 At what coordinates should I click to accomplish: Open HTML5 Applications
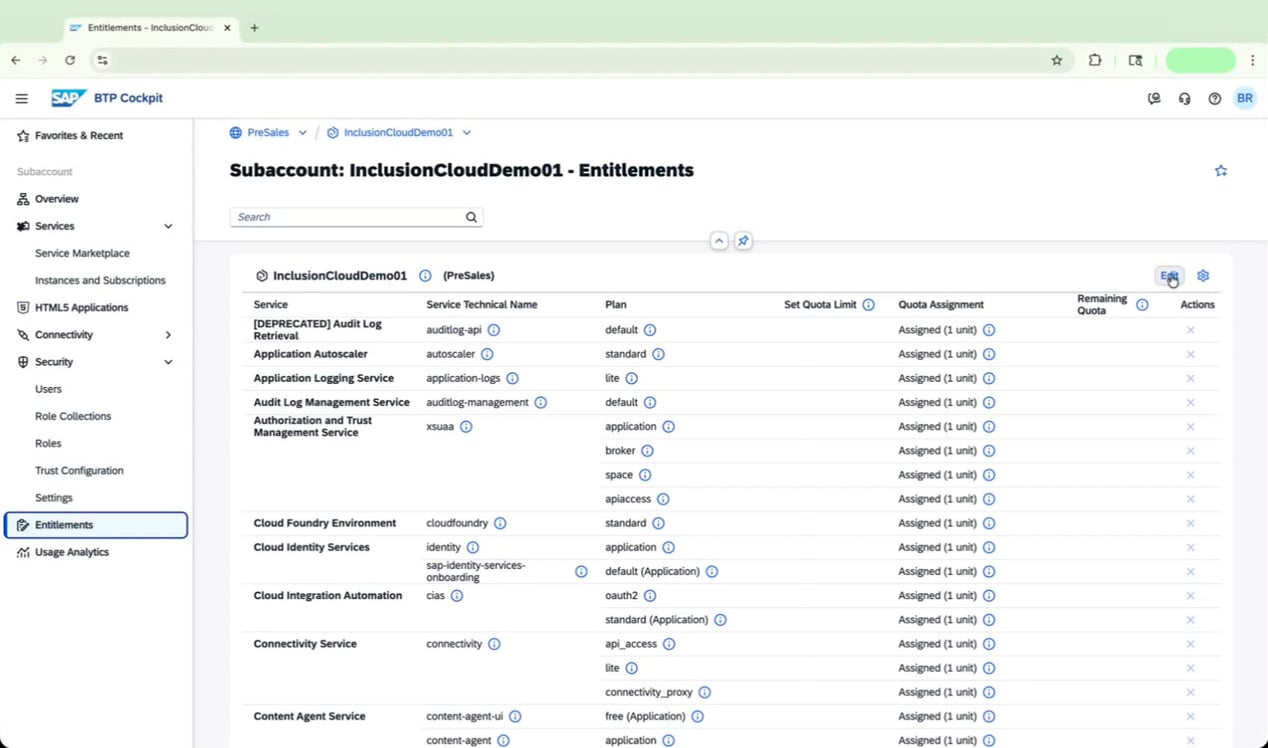click(81, 307)
